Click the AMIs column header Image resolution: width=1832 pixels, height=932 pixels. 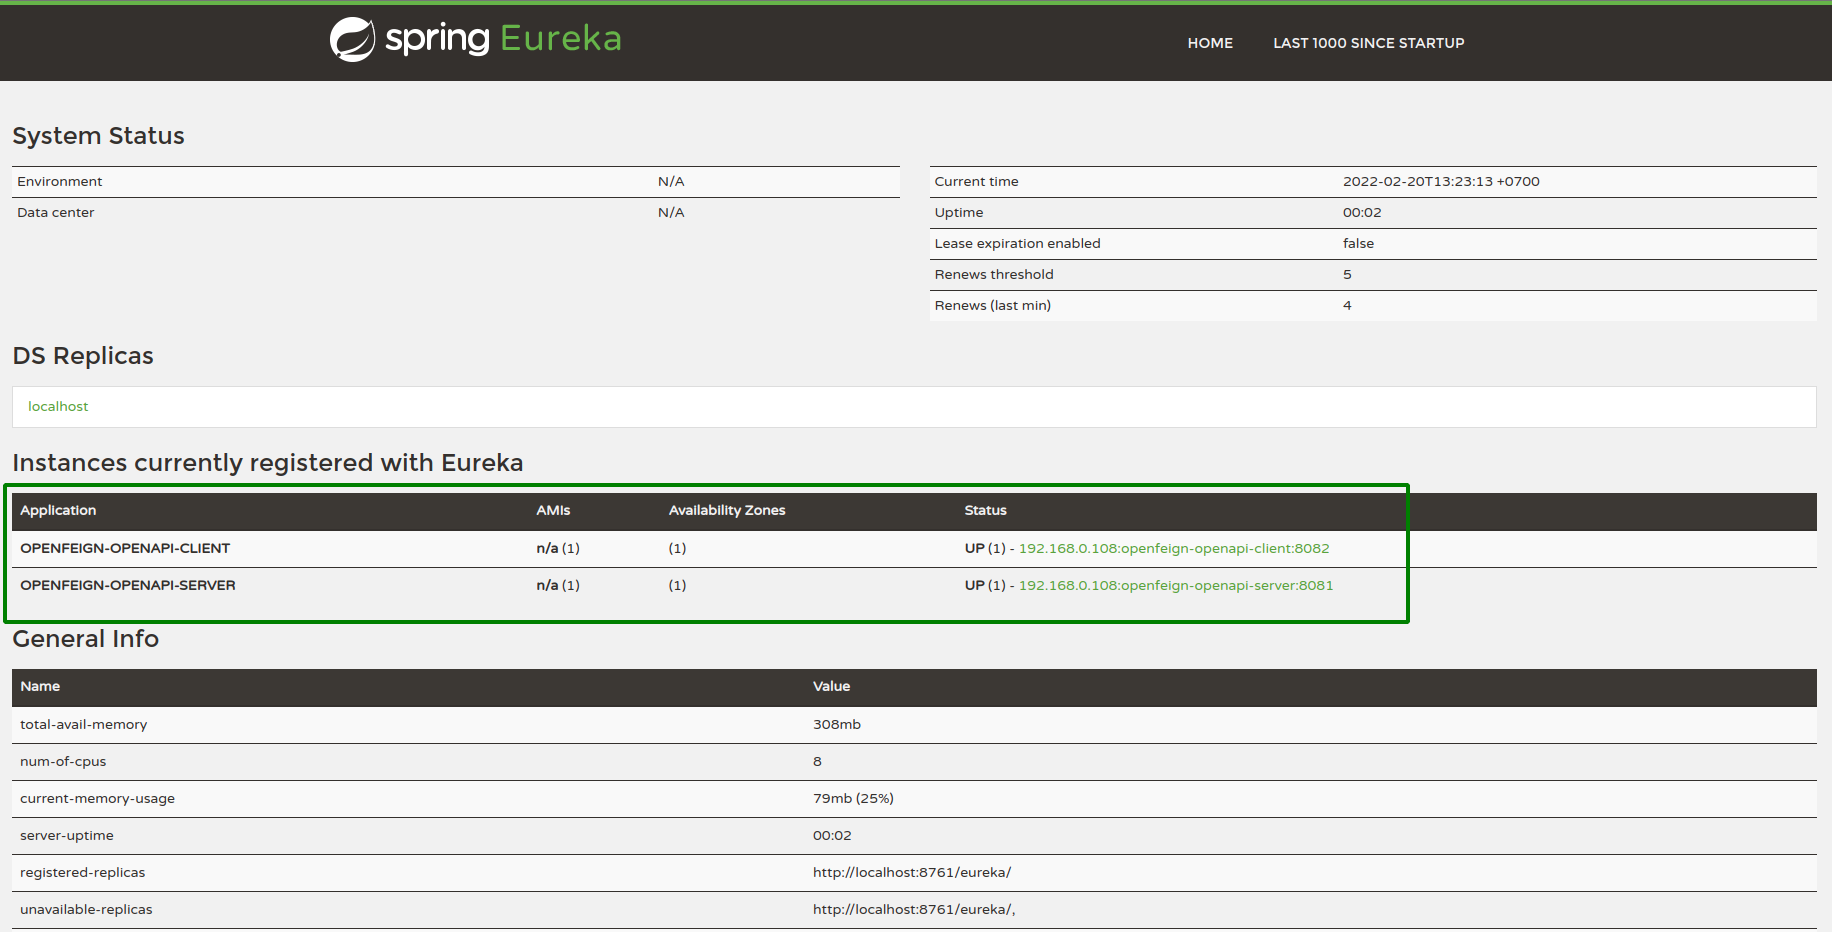click(x=553, y=511)
